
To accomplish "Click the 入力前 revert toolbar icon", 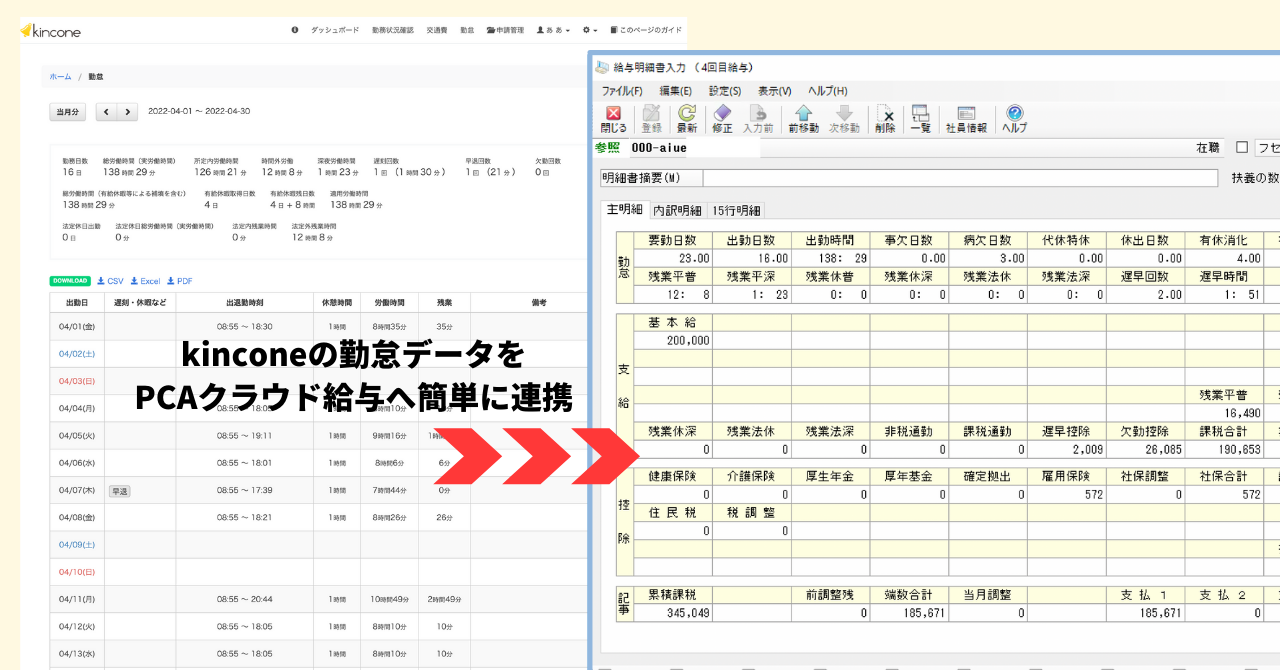I will click(758, 119).
